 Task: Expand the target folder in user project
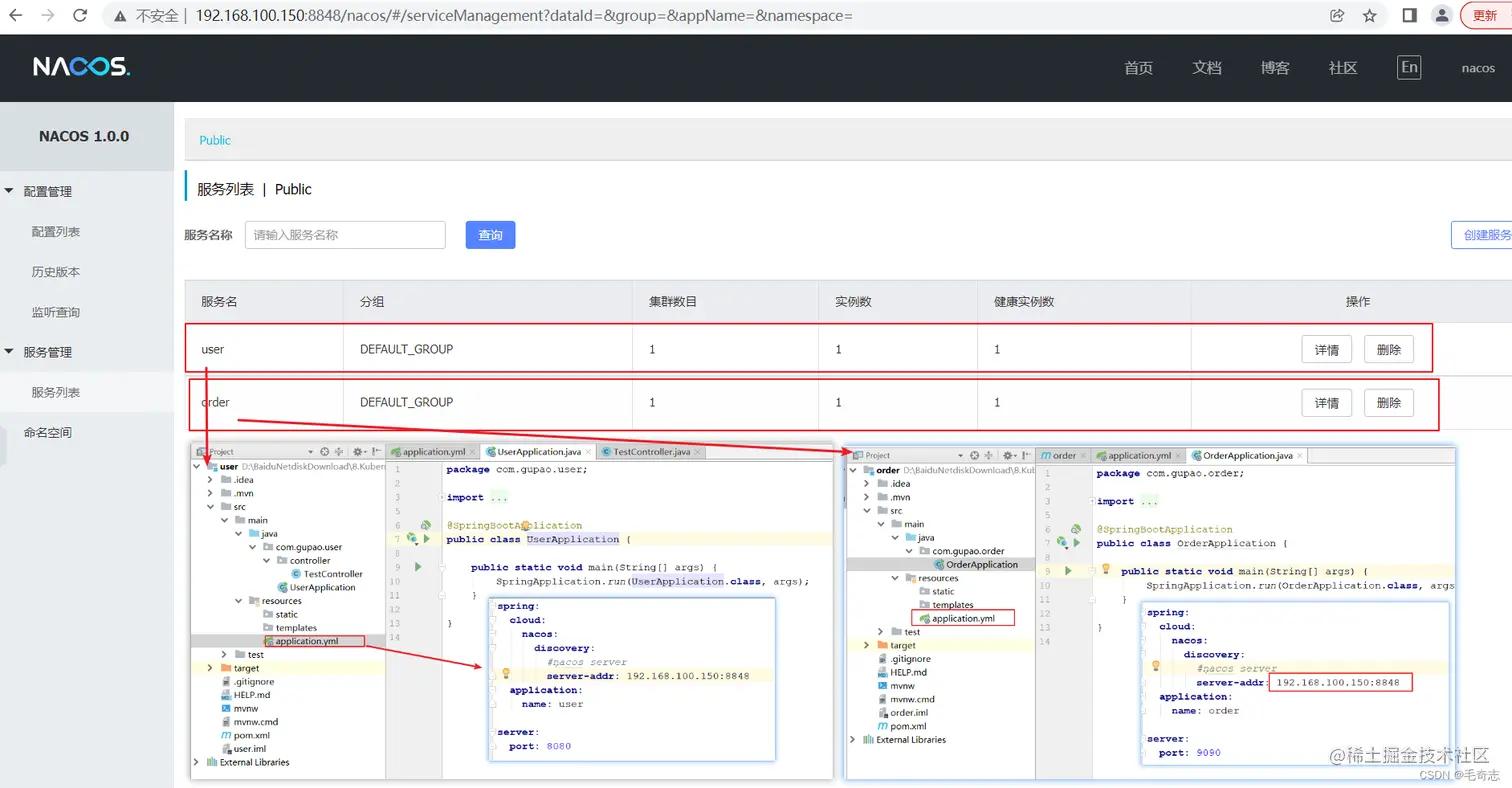tap(210, 668)
